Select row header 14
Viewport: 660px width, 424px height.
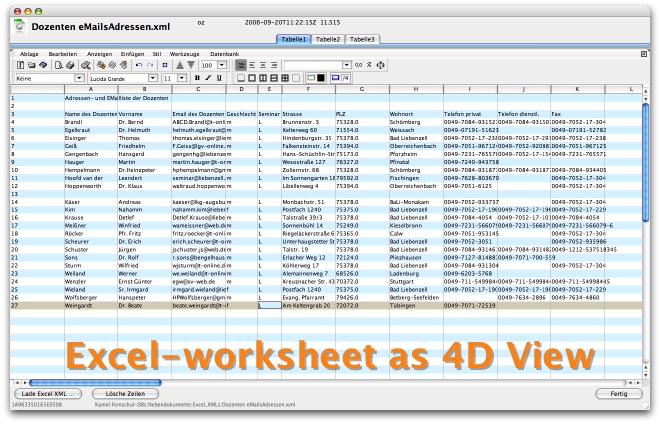37,202
